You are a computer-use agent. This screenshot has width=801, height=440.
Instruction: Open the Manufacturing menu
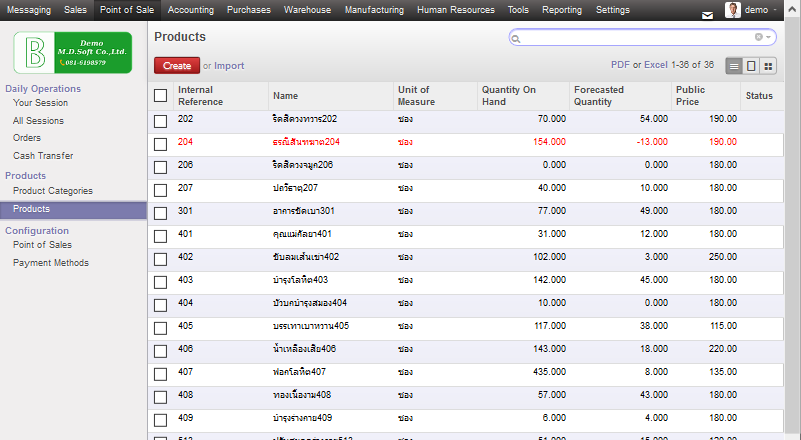[374, 10]
